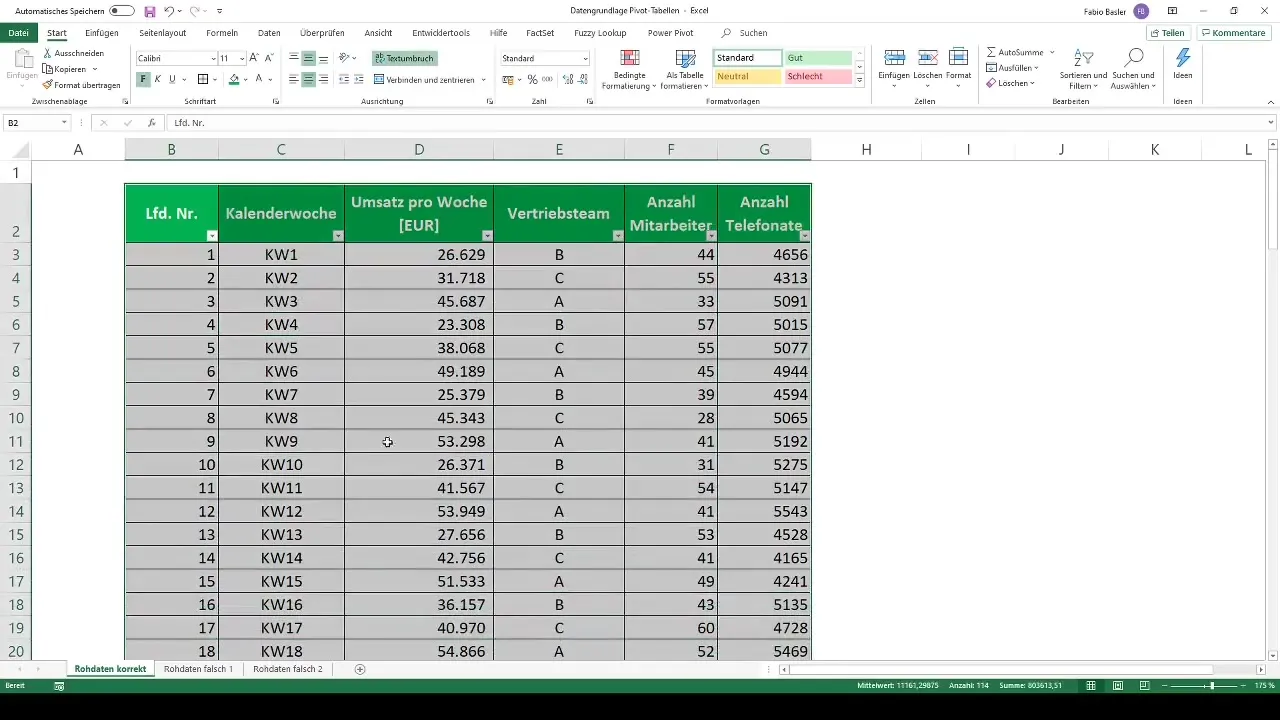Open the borders icon
Image resolution: width=1280 pixels, height=720 pixels.
[203, 79]
